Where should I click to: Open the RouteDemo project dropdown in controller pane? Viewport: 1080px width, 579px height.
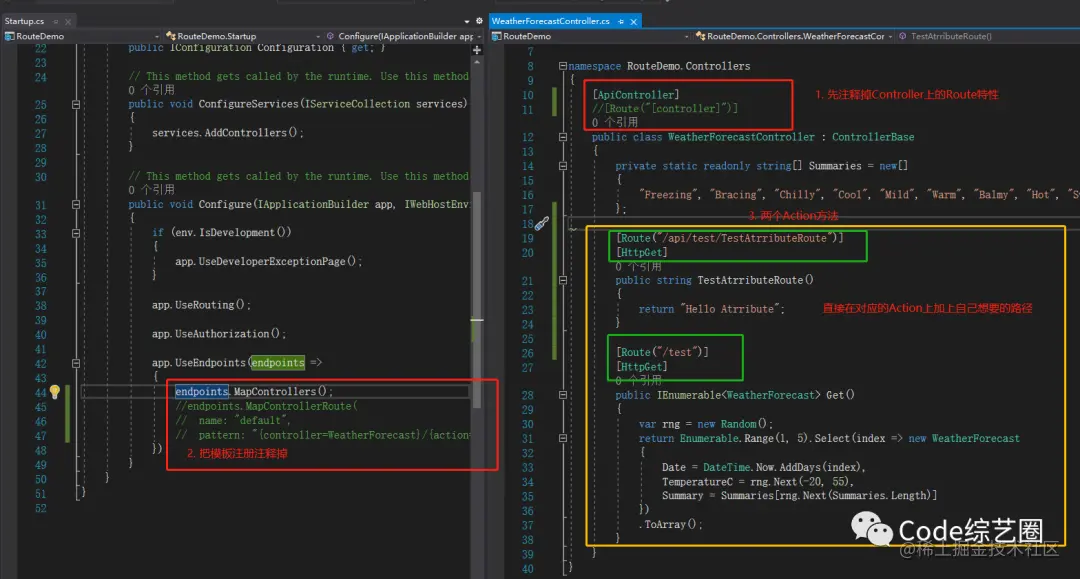click(x=590, y=36)
